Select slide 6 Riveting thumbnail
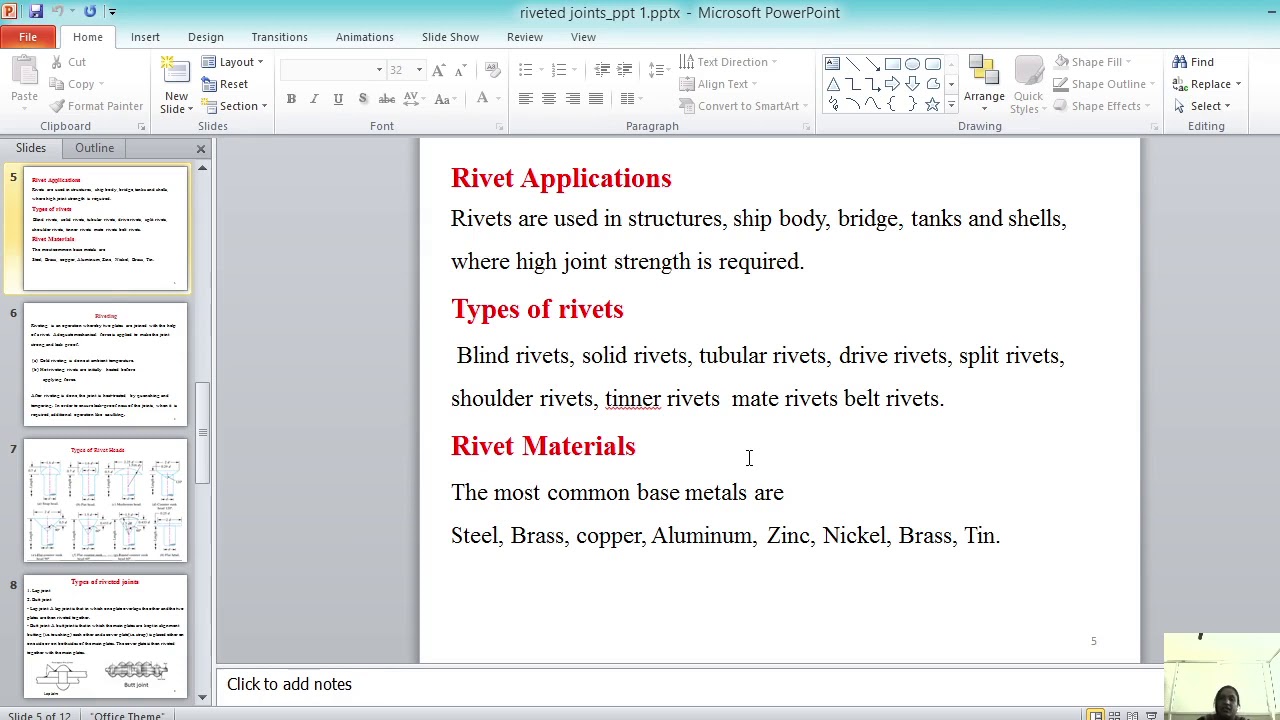The width and height of the screenshot is (1280, 720). pos(105,364)
